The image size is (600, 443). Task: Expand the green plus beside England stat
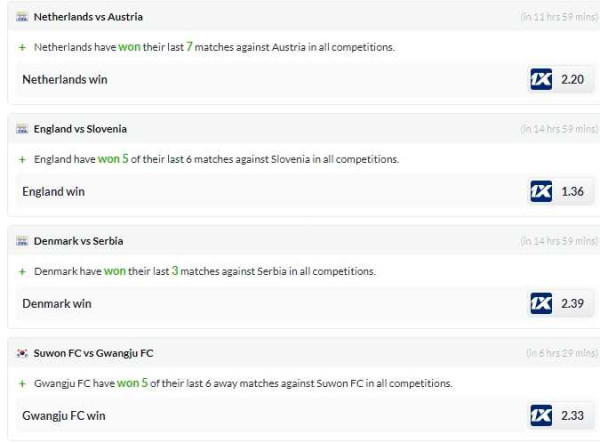click(22, 159)
